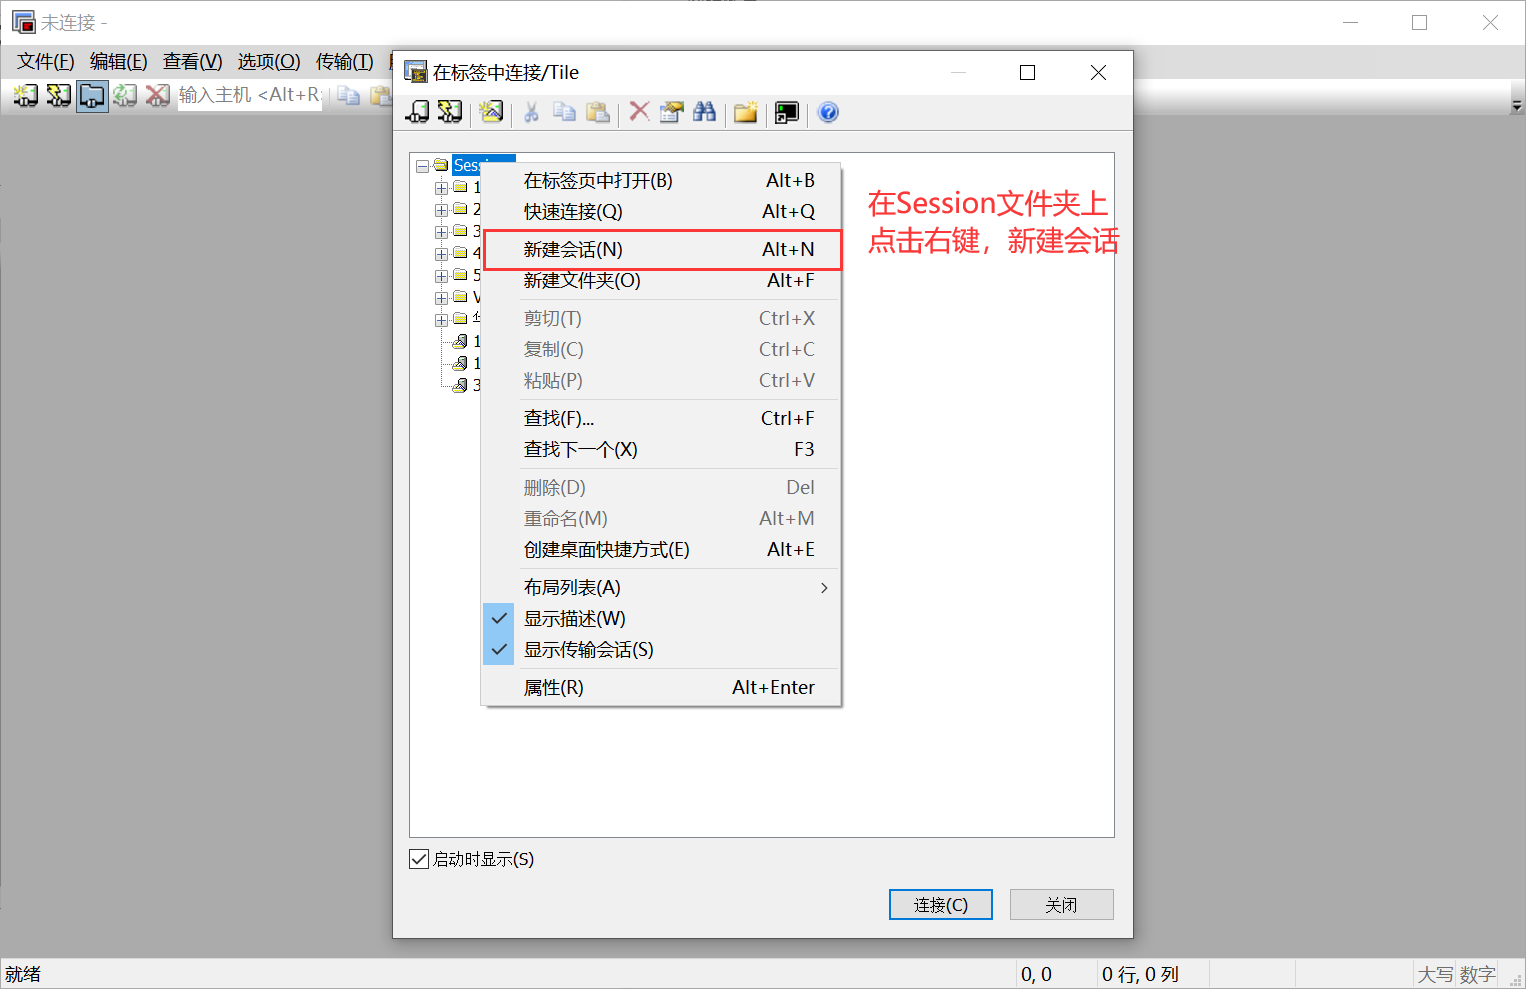Click the New Session icon in the dialog toolbar
1526x989 pixels.
pyautogui.click(x=491, y=112)
